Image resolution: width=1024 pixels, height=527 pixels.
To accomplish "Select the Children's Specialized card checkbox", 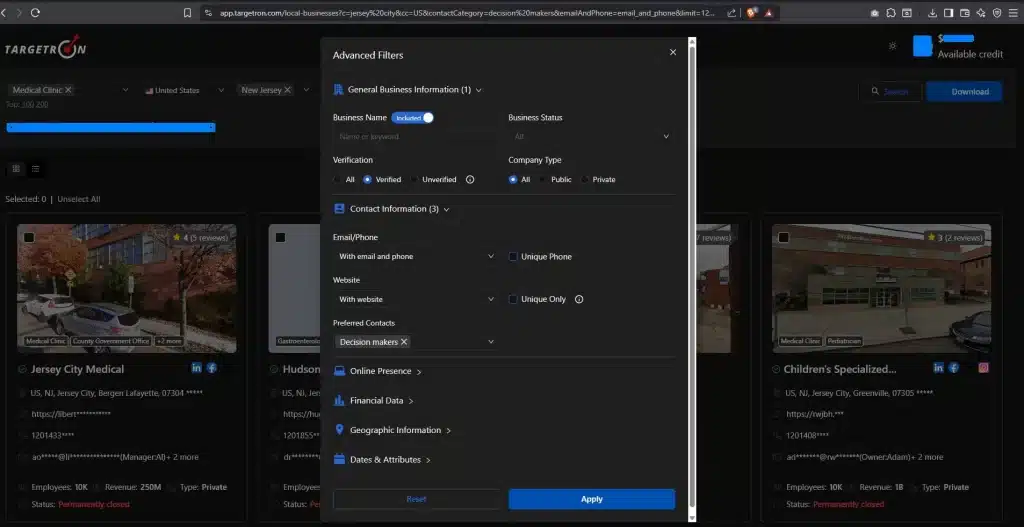I will click(x=783, y=237).
